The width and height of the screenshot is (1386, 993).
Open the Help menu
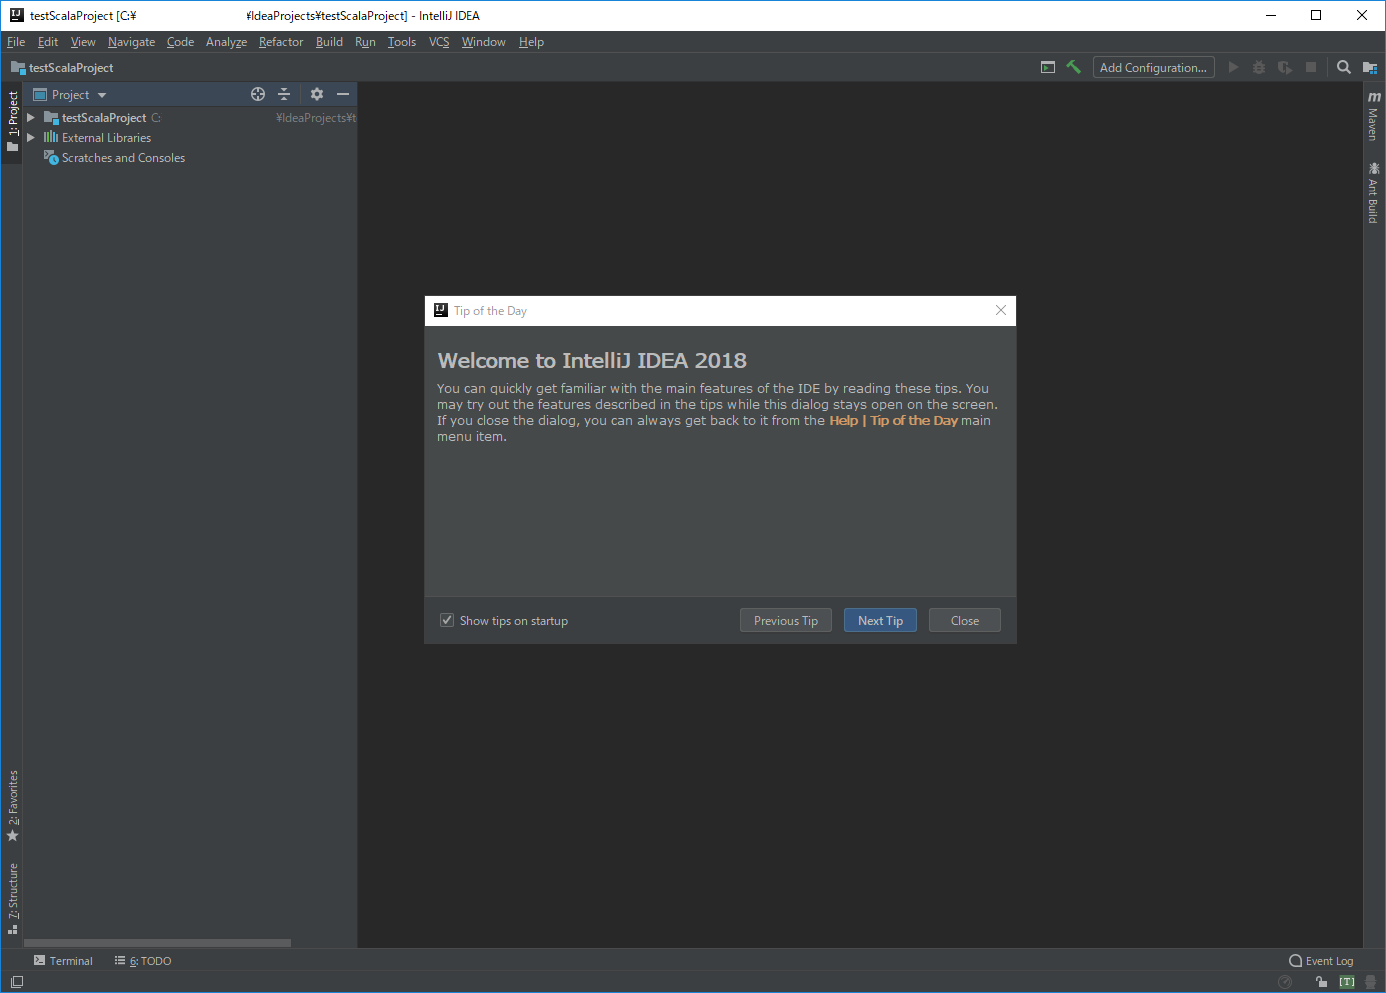click(531, 42)
